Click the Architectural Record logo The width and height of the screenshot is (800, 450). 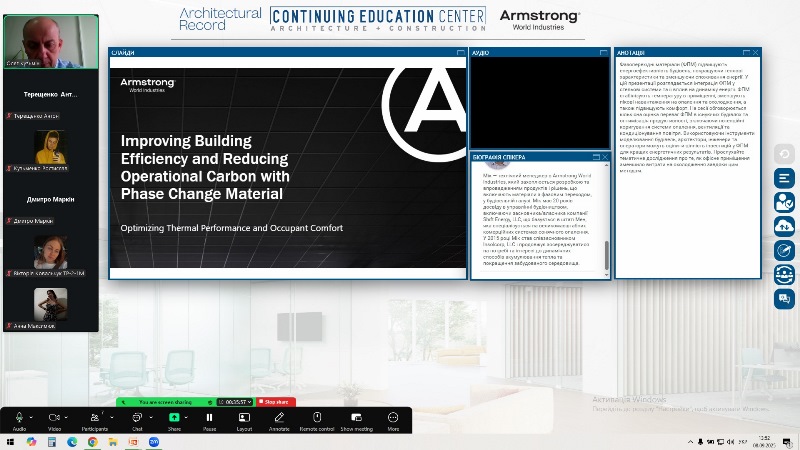[220, 19]
